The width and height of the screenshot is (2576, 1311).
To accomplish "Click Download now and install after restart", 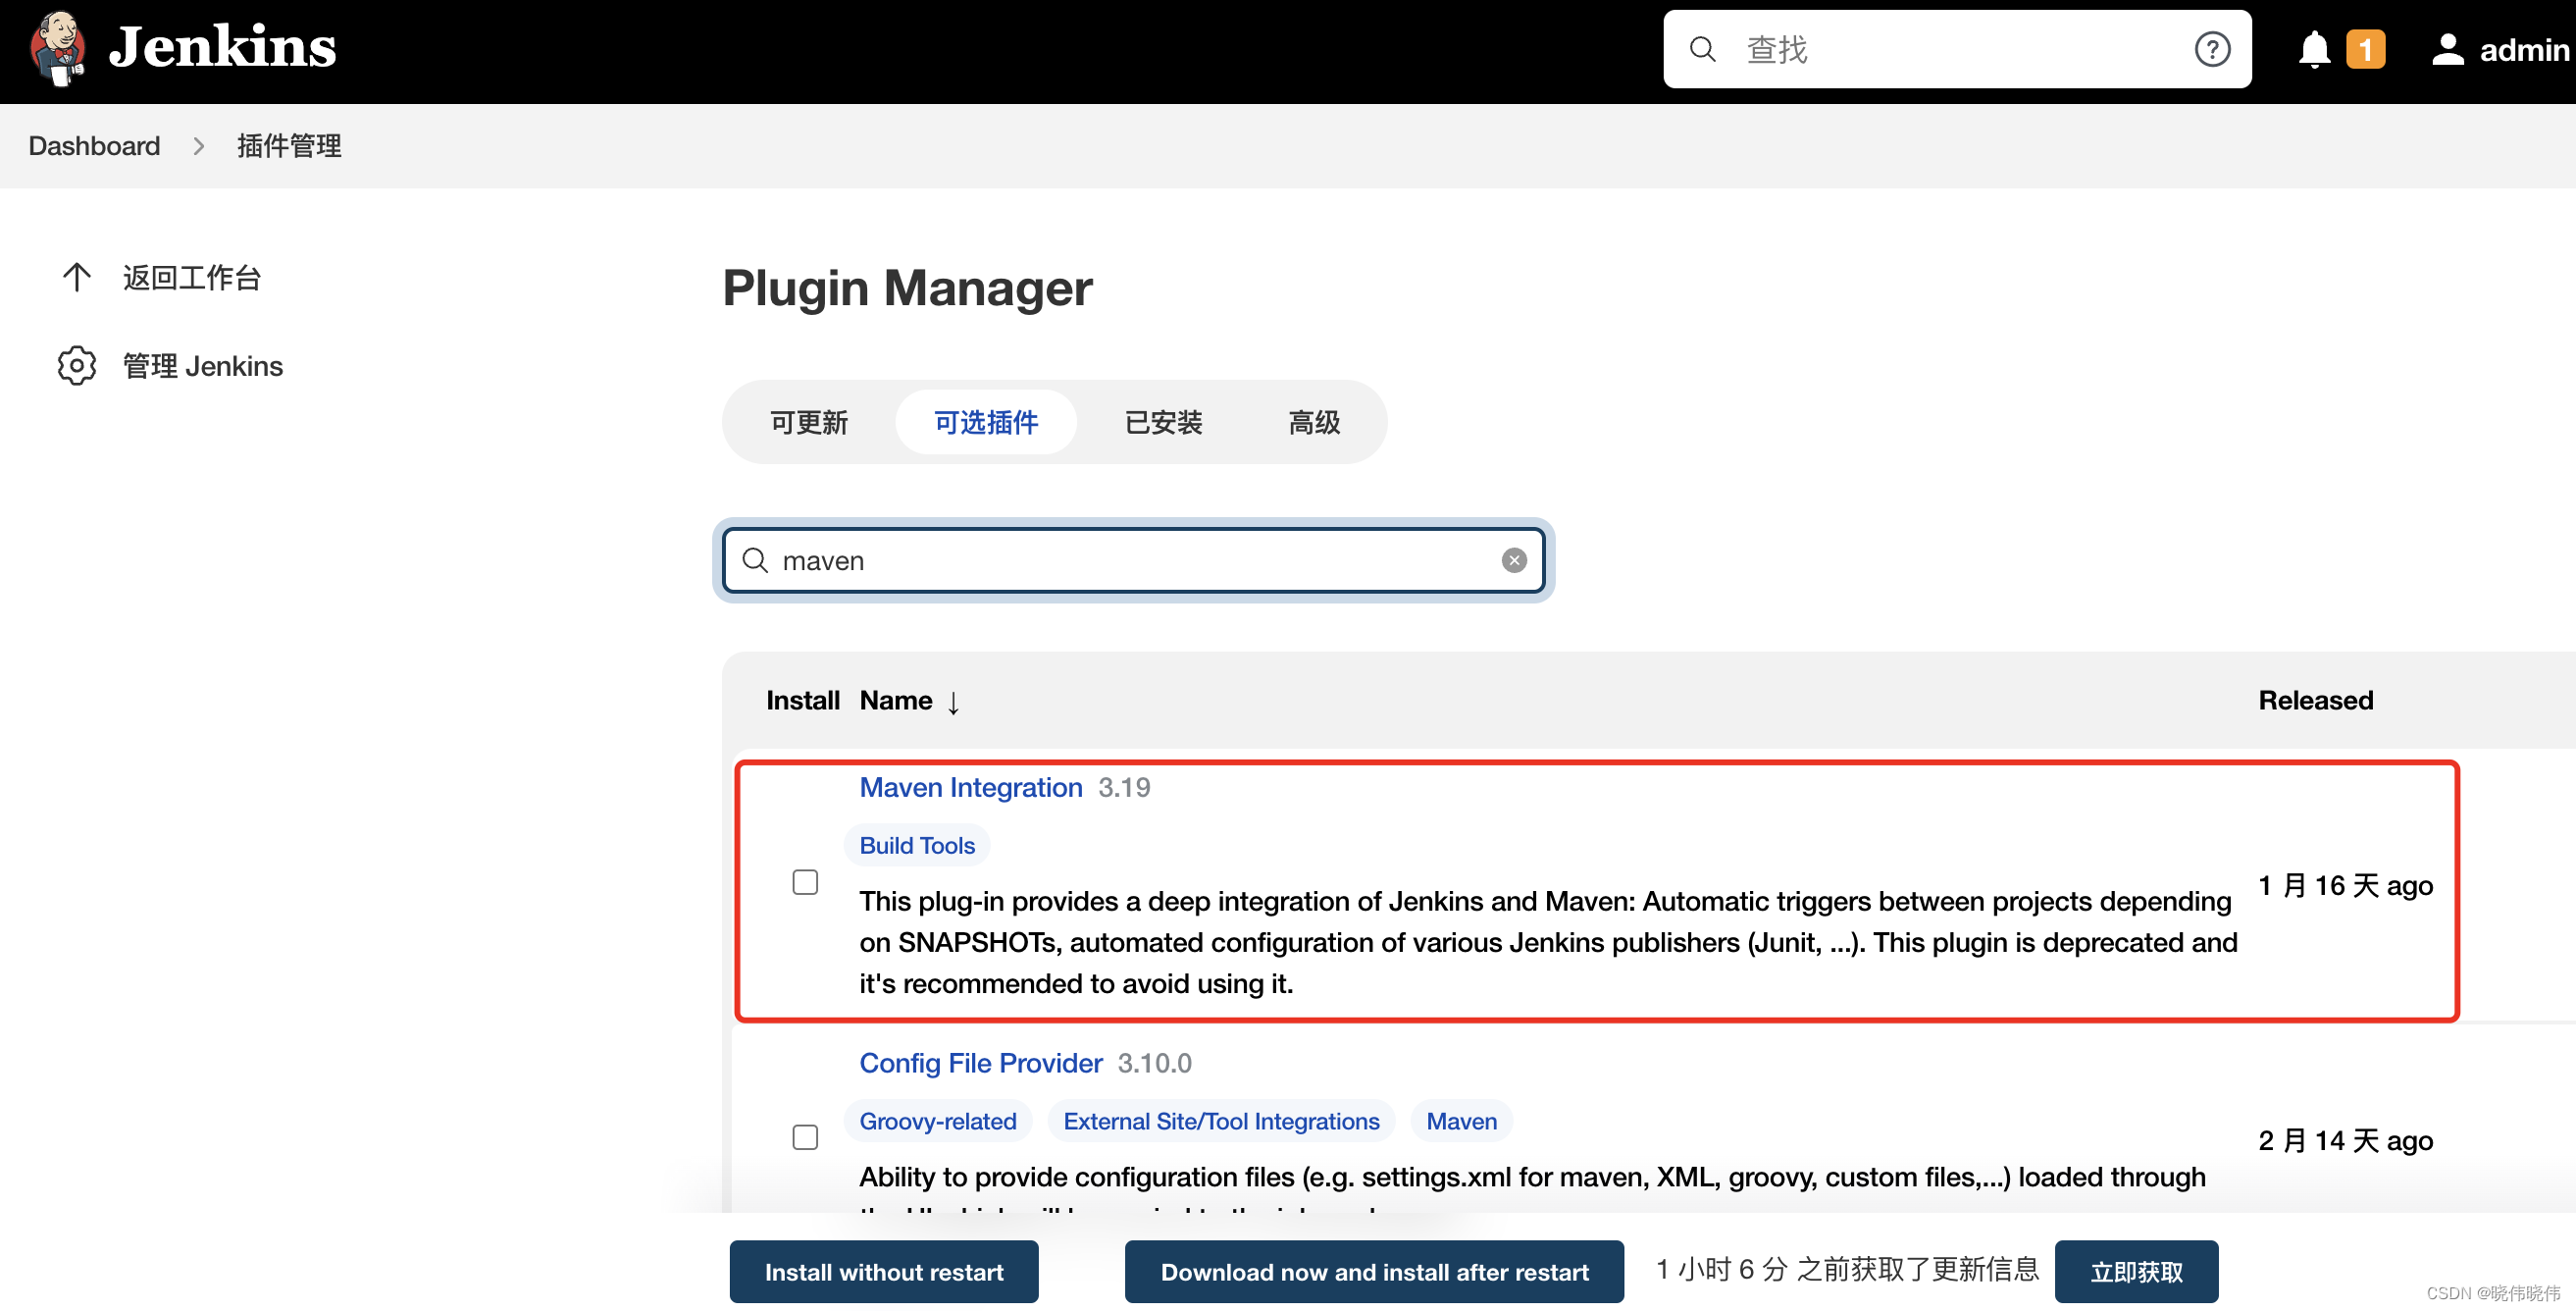I will [1373, 1272].
